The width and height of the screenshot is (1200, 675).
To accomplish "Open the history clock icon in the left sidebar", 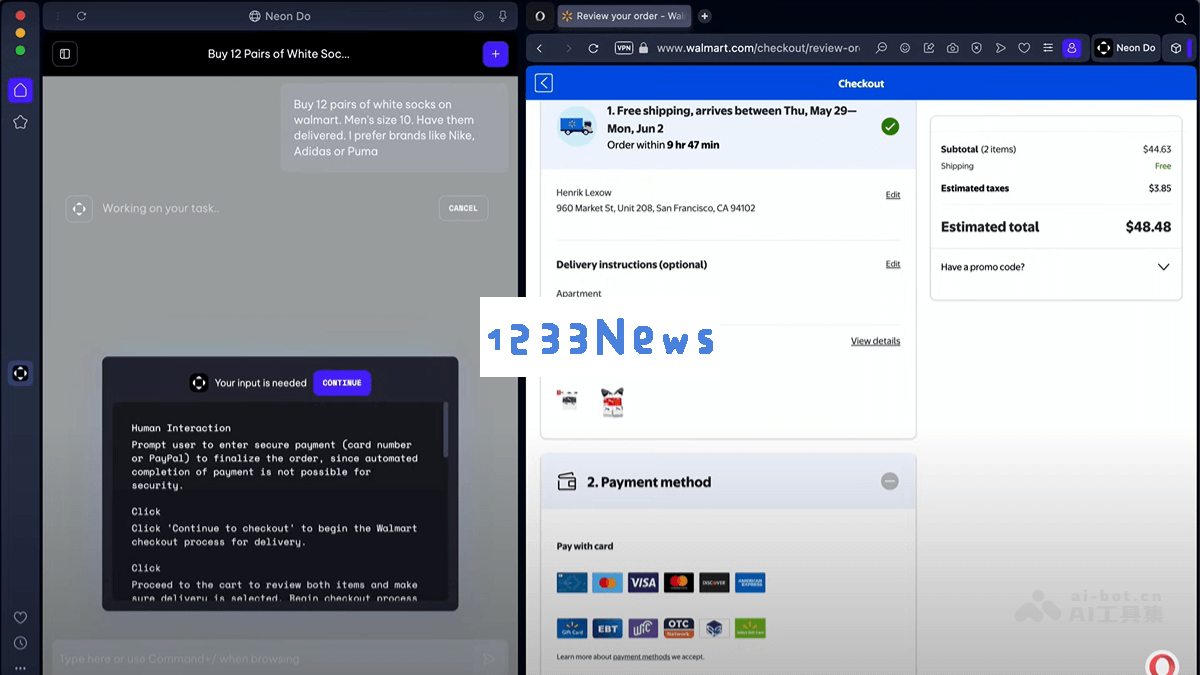I will click(20, 643).
